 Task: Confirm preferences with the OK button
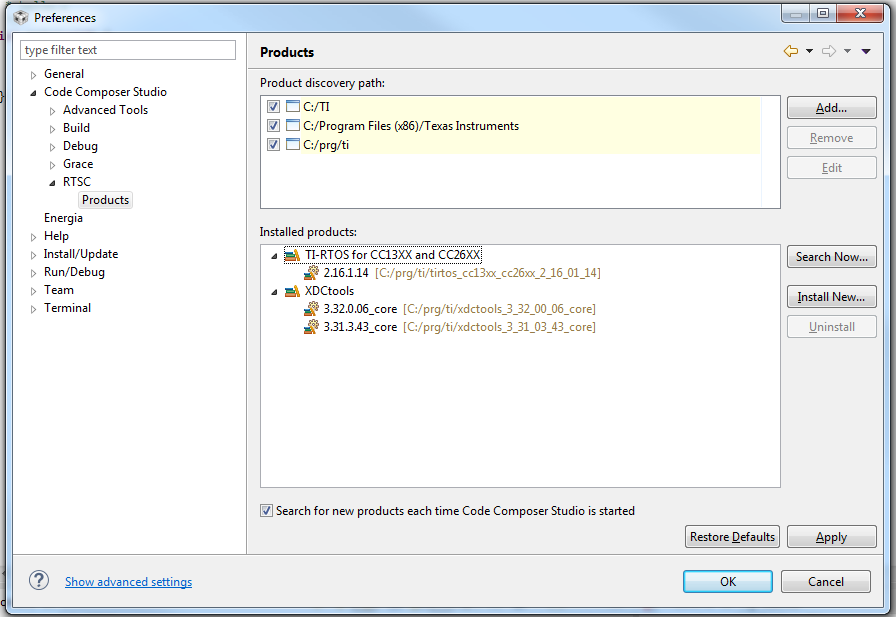tap(728, 582)
